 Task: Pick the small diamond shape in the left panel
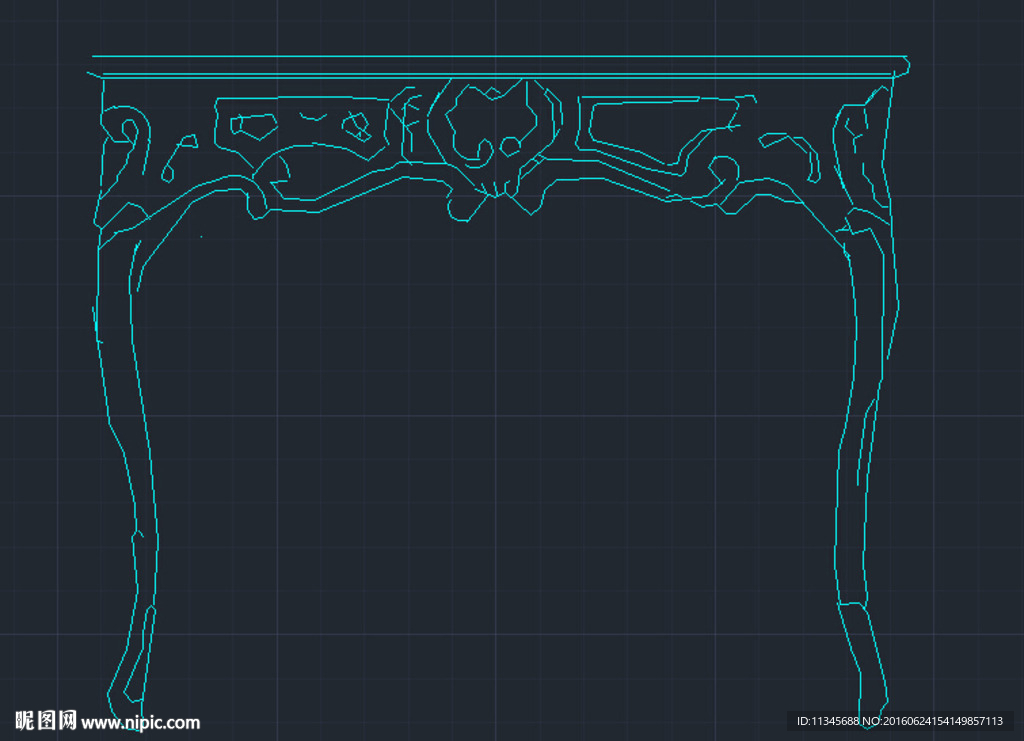click(356, 126)
